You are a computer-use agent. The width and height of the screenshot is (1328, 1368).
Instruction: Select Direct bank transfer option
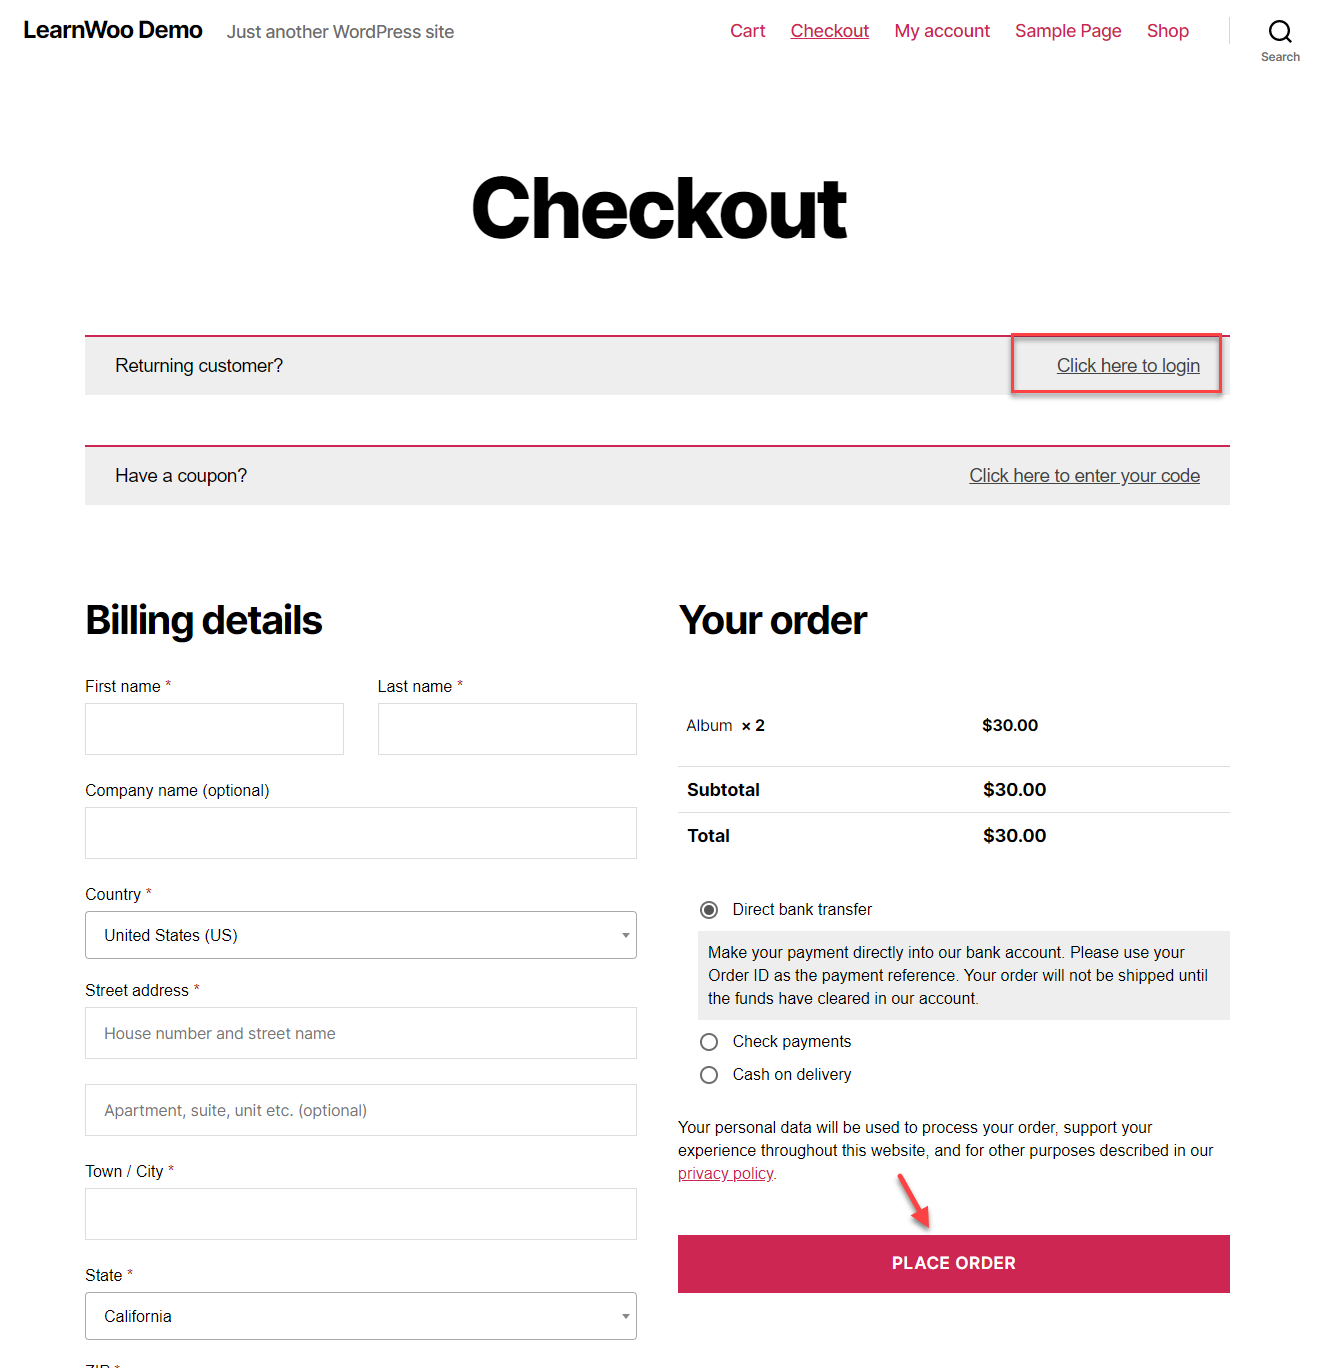709,909
